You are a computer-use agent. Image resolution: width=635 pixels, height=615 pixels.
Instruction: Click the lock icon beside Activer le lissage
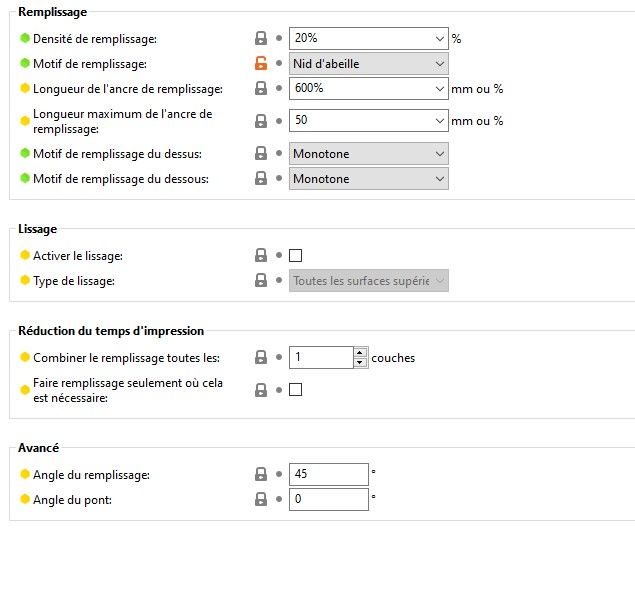[x=261, y=255]
